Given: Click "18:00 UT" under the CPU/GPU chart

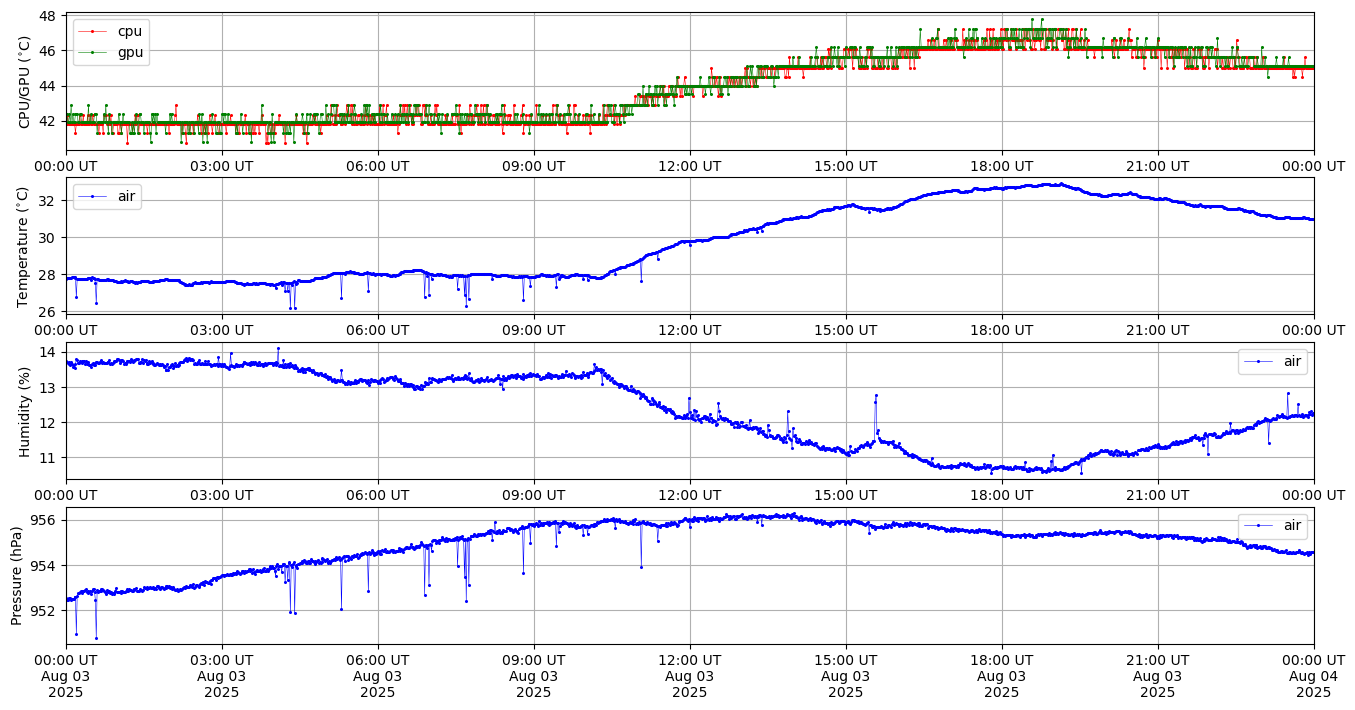Looking at the screenshot, I should point(1002,167).
